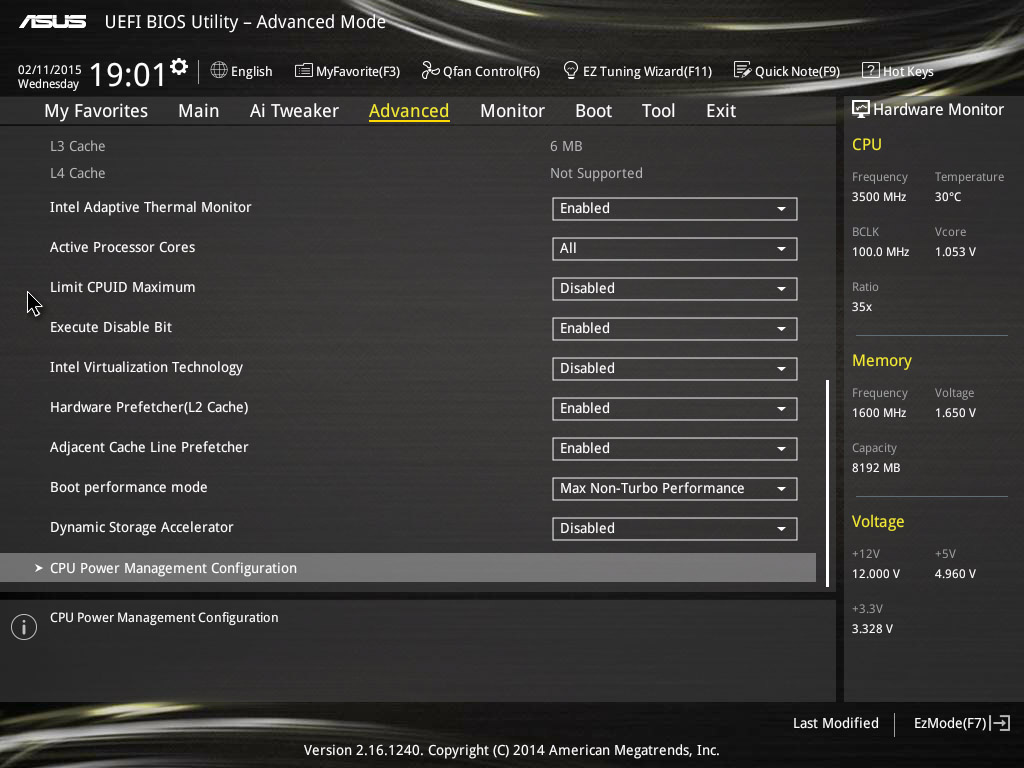The height and width of the screenshot is (768, 1024).
Task: Expand CPU Power Management Configuration submenu
Action: (408, 568)
